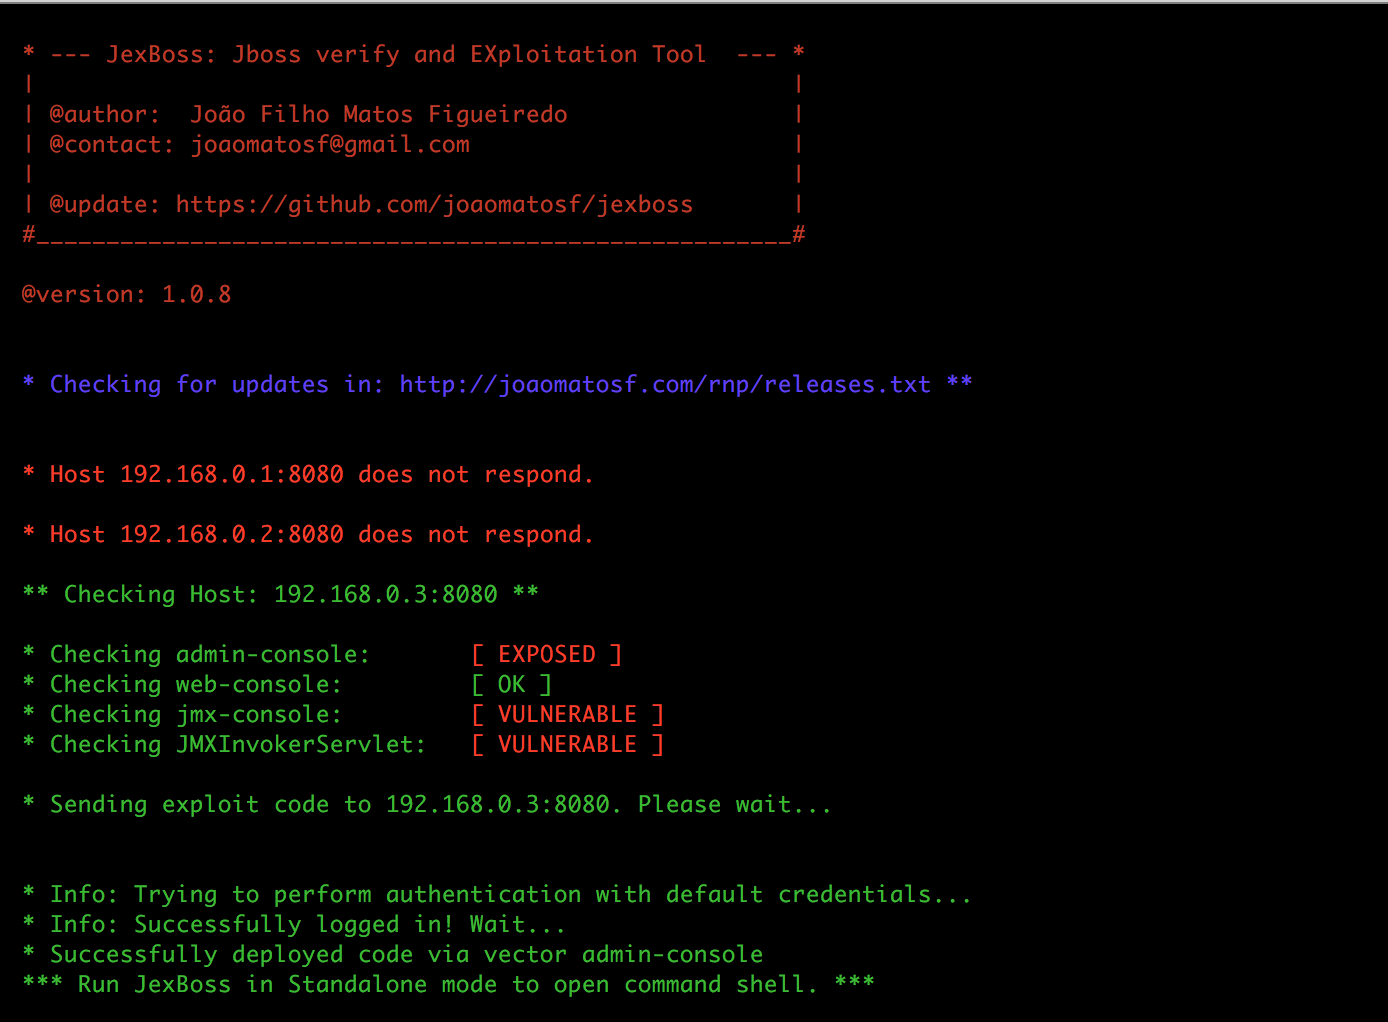
Task: Open the releases.txt update check URL
Action: 665,385
